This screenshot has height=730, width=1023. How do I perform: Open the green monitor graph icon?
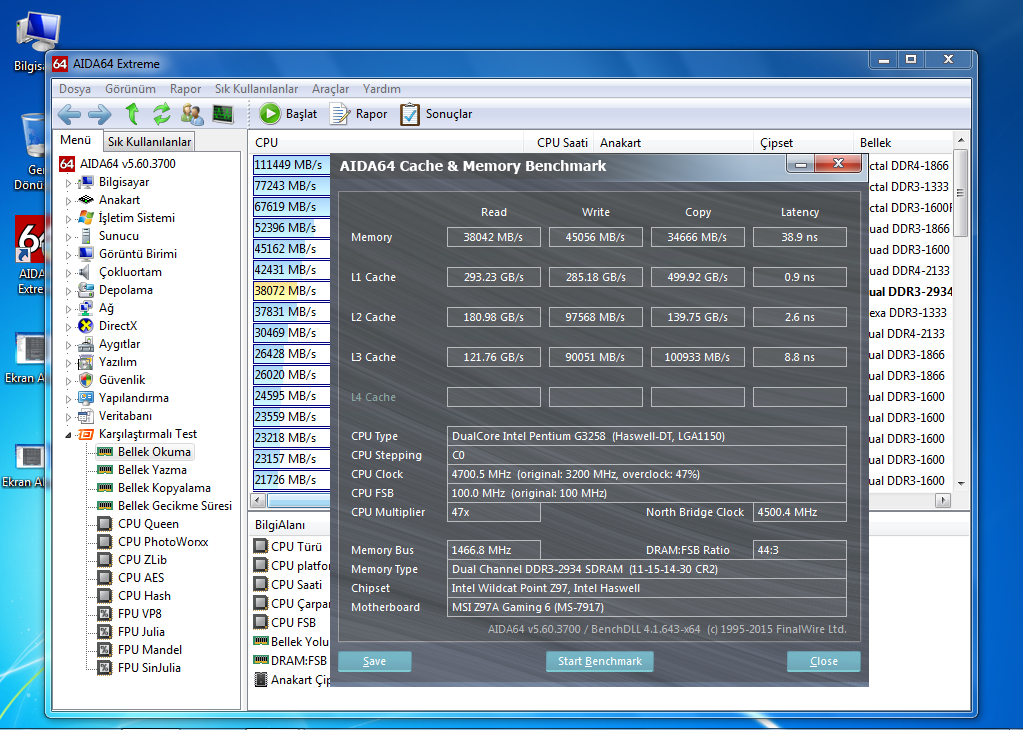(222, 114)
